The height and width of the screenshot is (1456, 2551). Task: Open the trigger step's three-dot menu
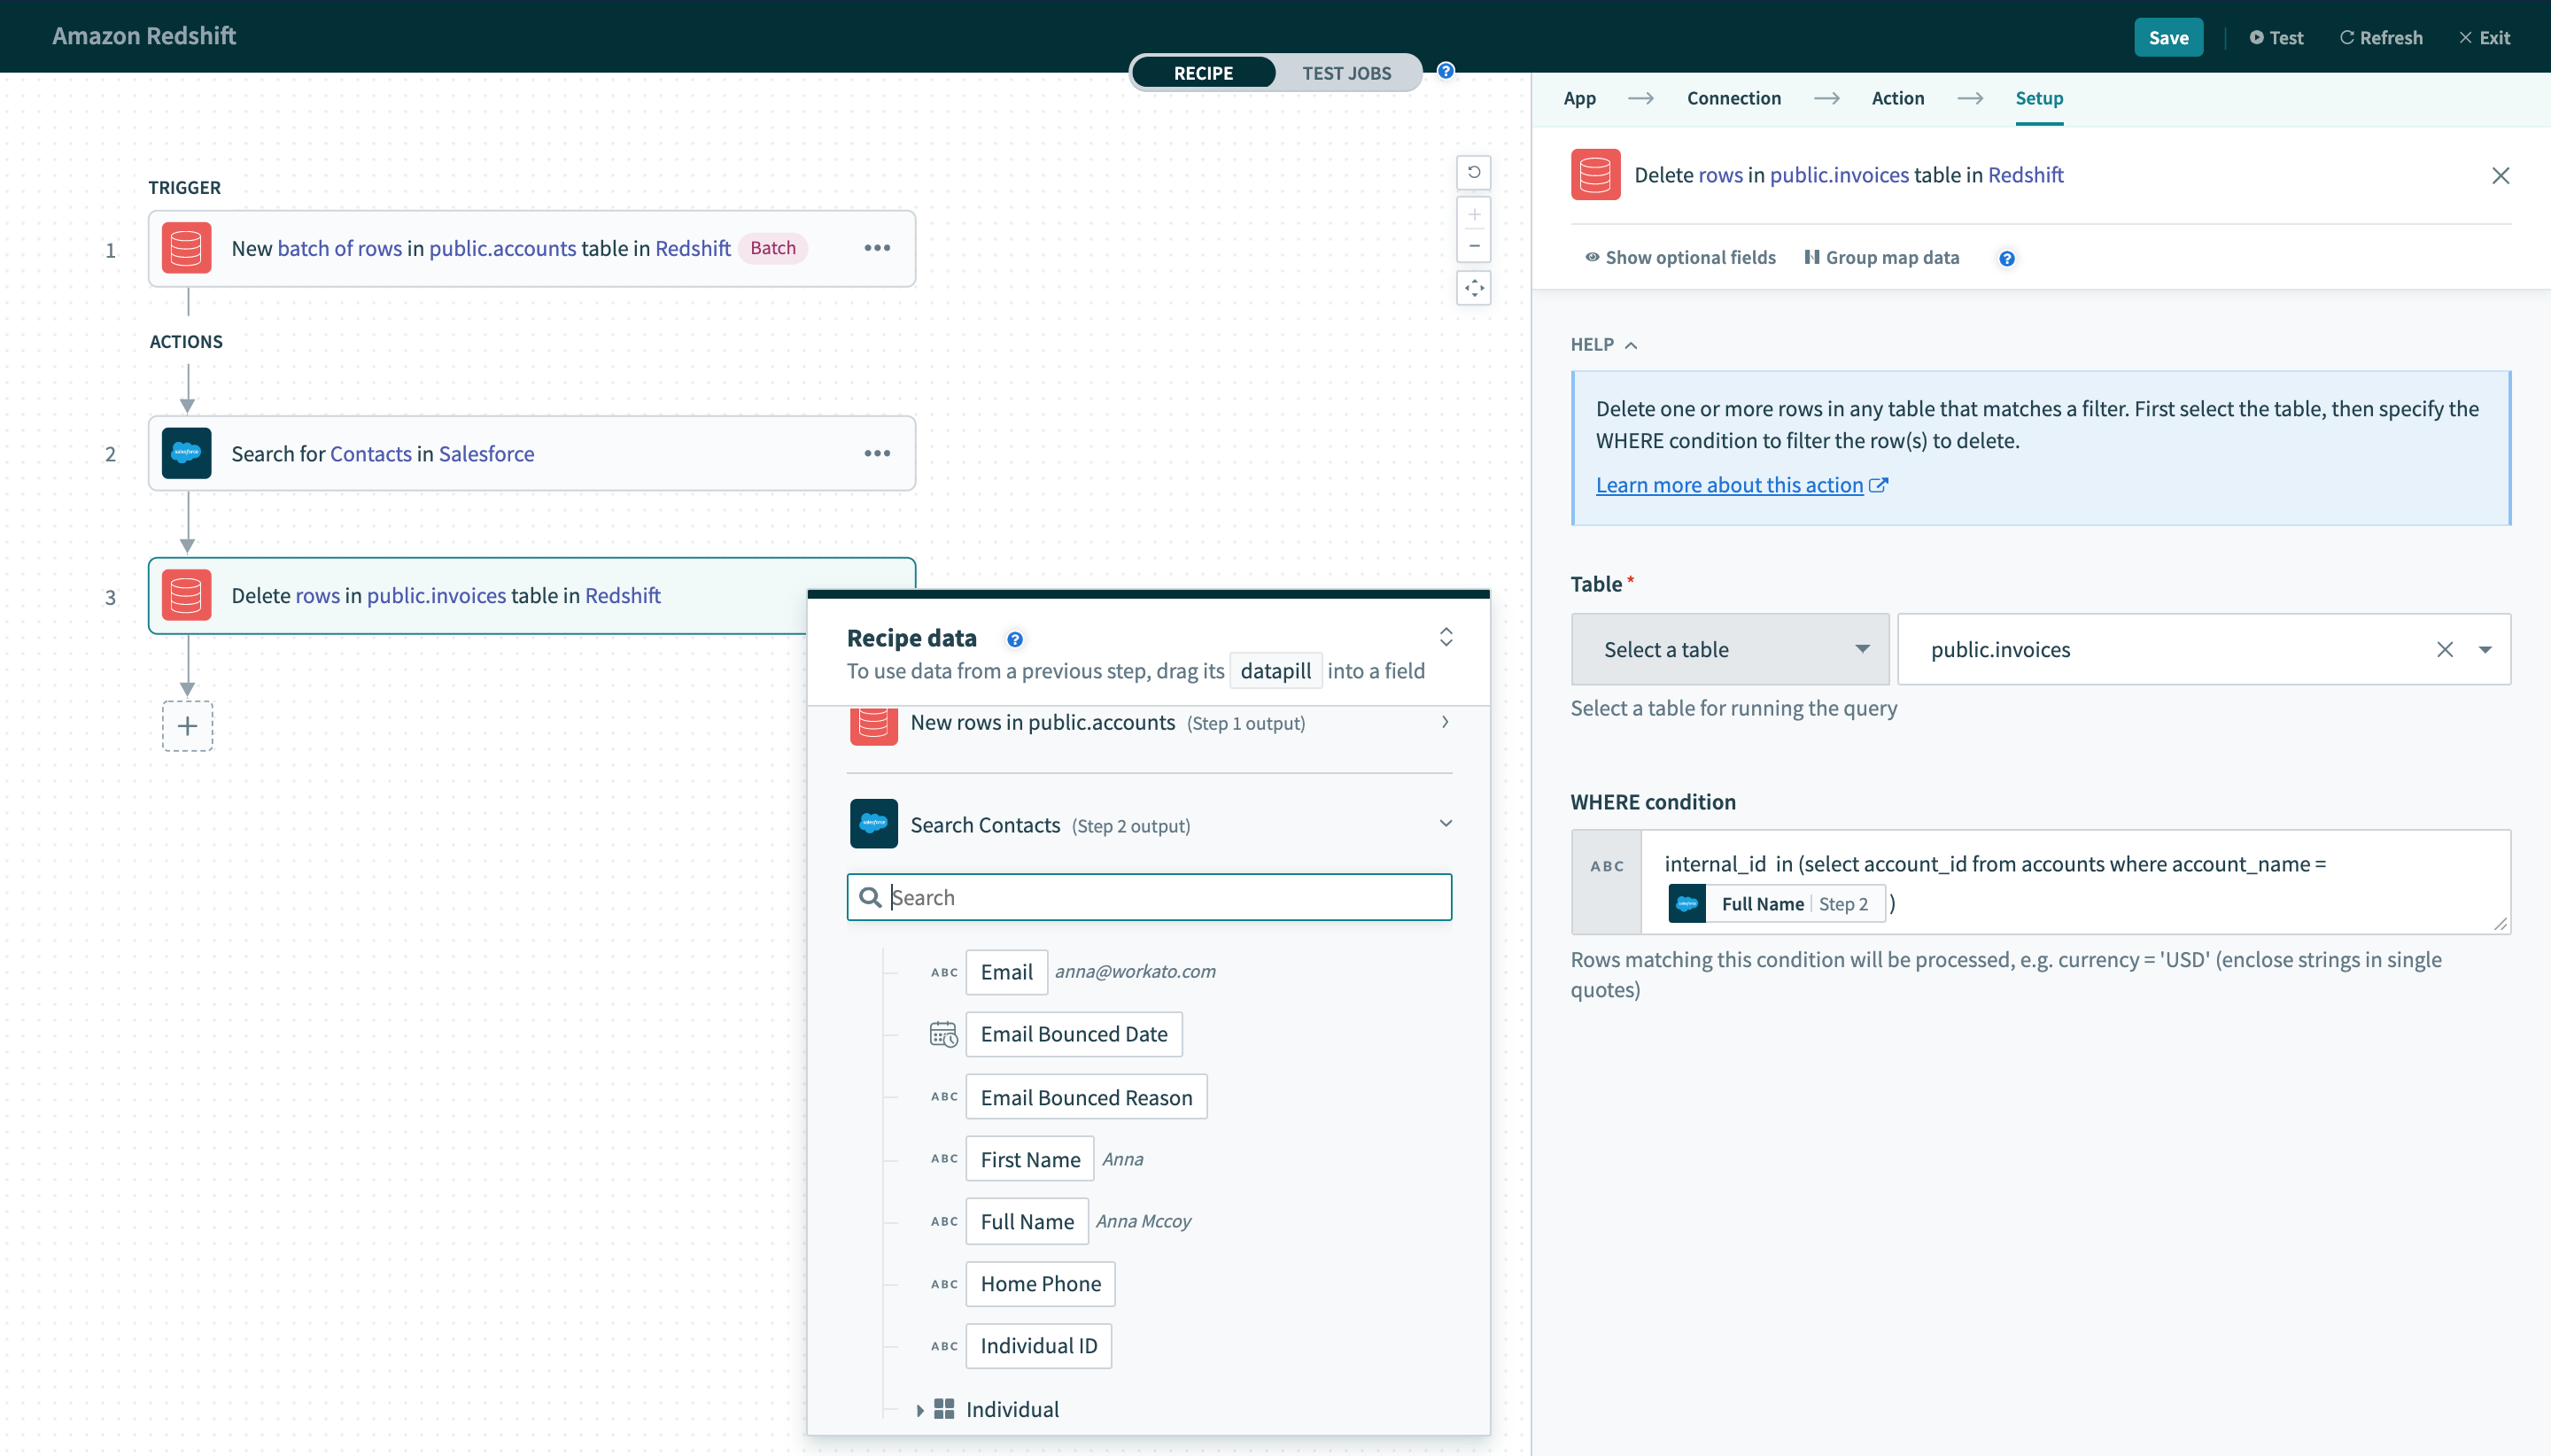[x=877, y=248]
